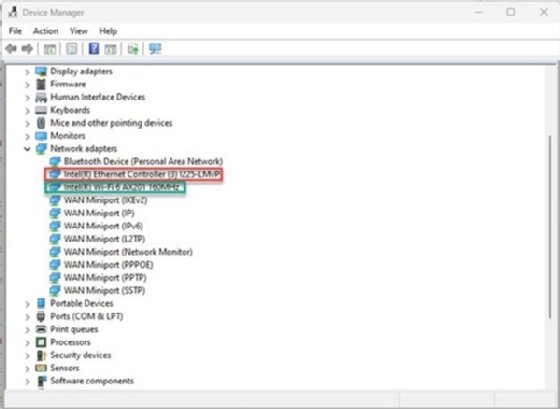Close the Device Manager window
560x409 pixels.
[x=544, y=12]
